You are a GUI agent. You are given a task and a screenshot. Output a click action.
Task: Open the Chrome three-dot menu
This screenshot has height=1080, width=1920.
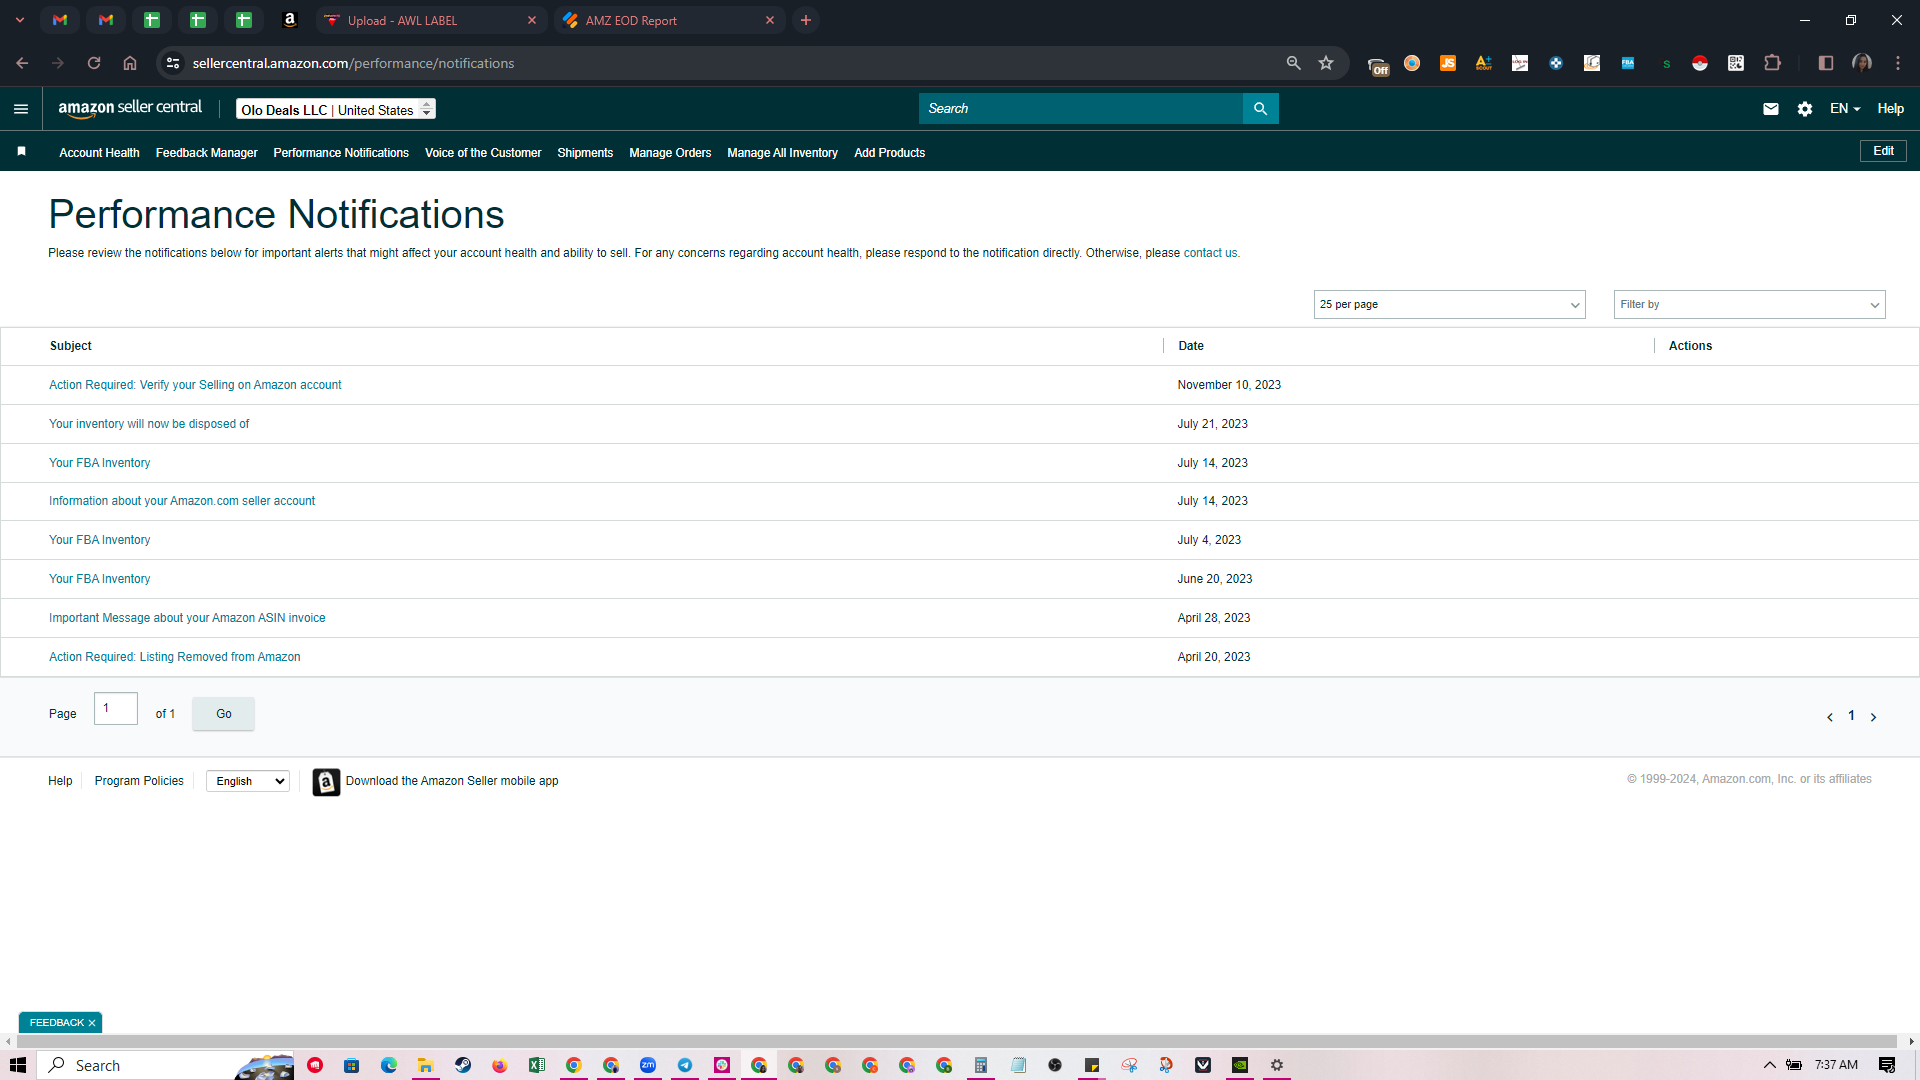pyautogui.click(x=1898, y=63)
